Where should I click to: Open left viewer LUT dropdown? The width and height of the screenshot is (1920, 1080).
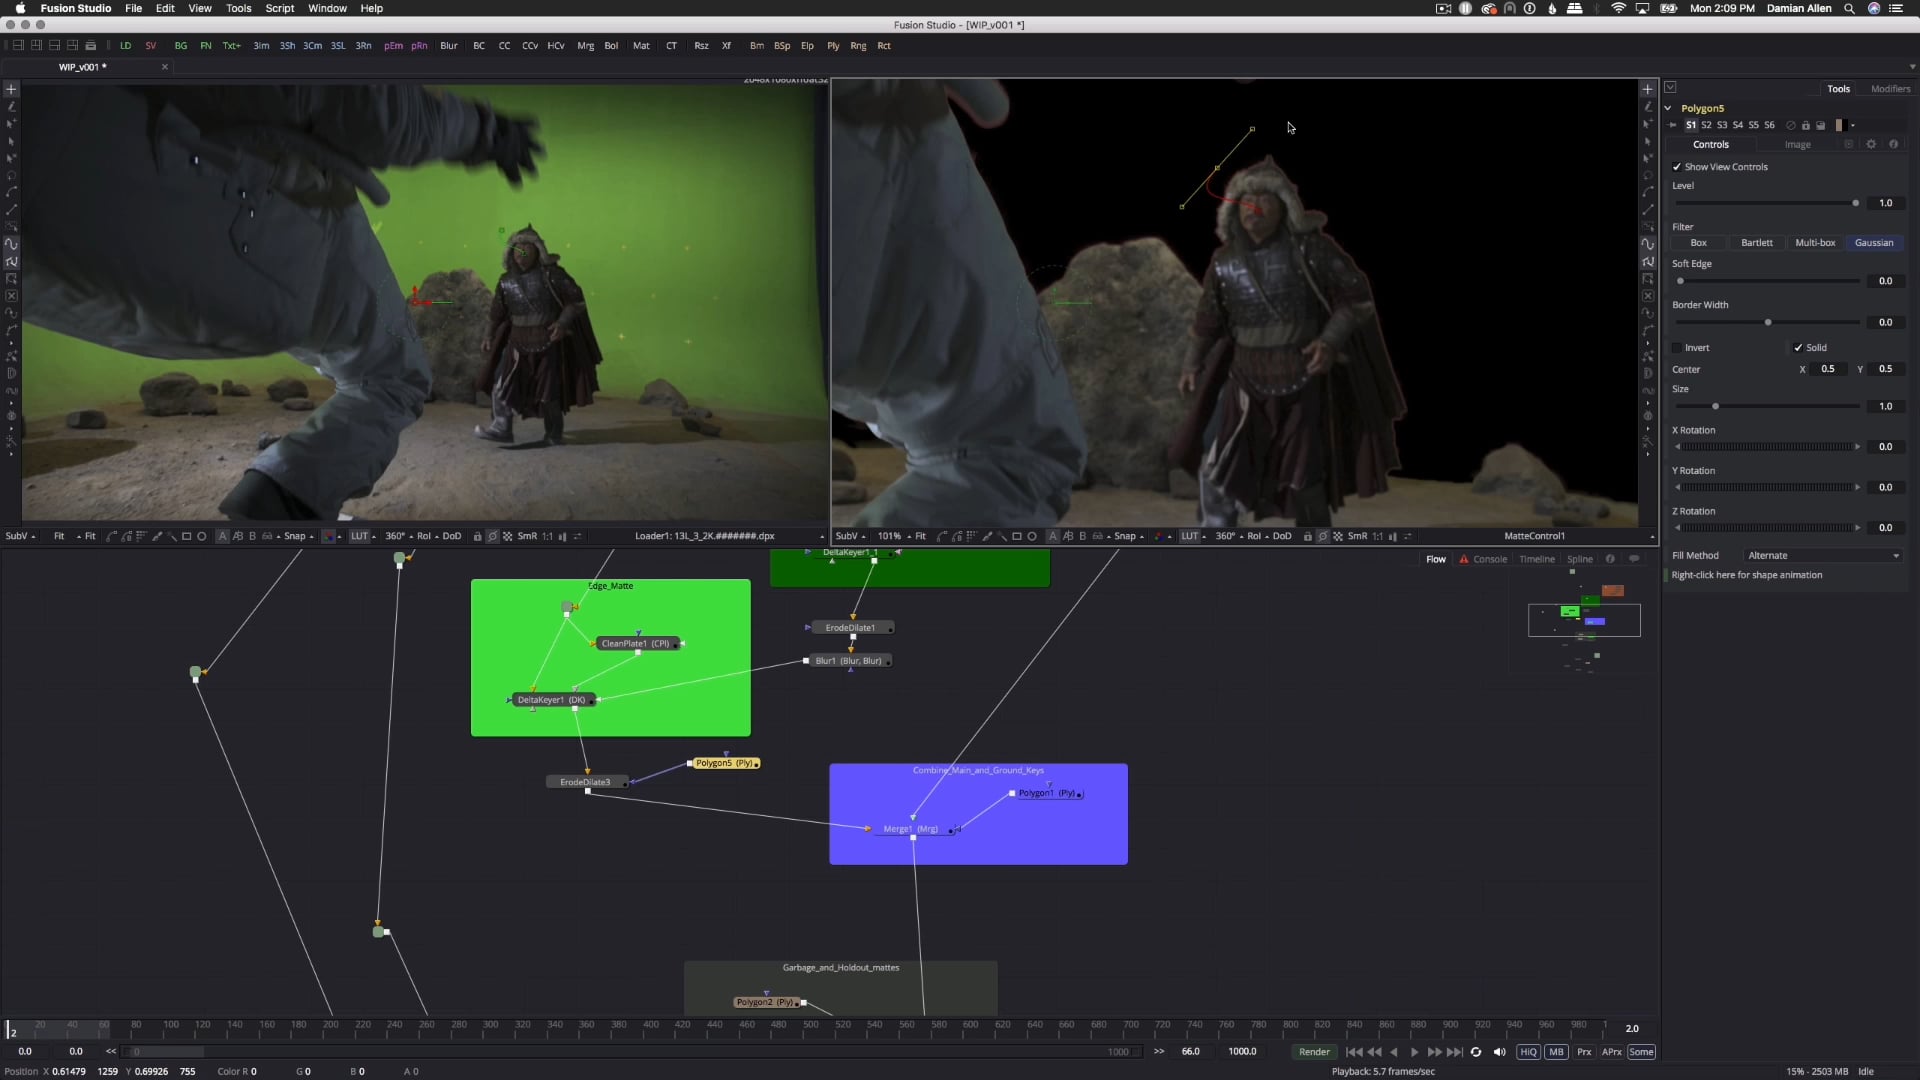point(362,537)
